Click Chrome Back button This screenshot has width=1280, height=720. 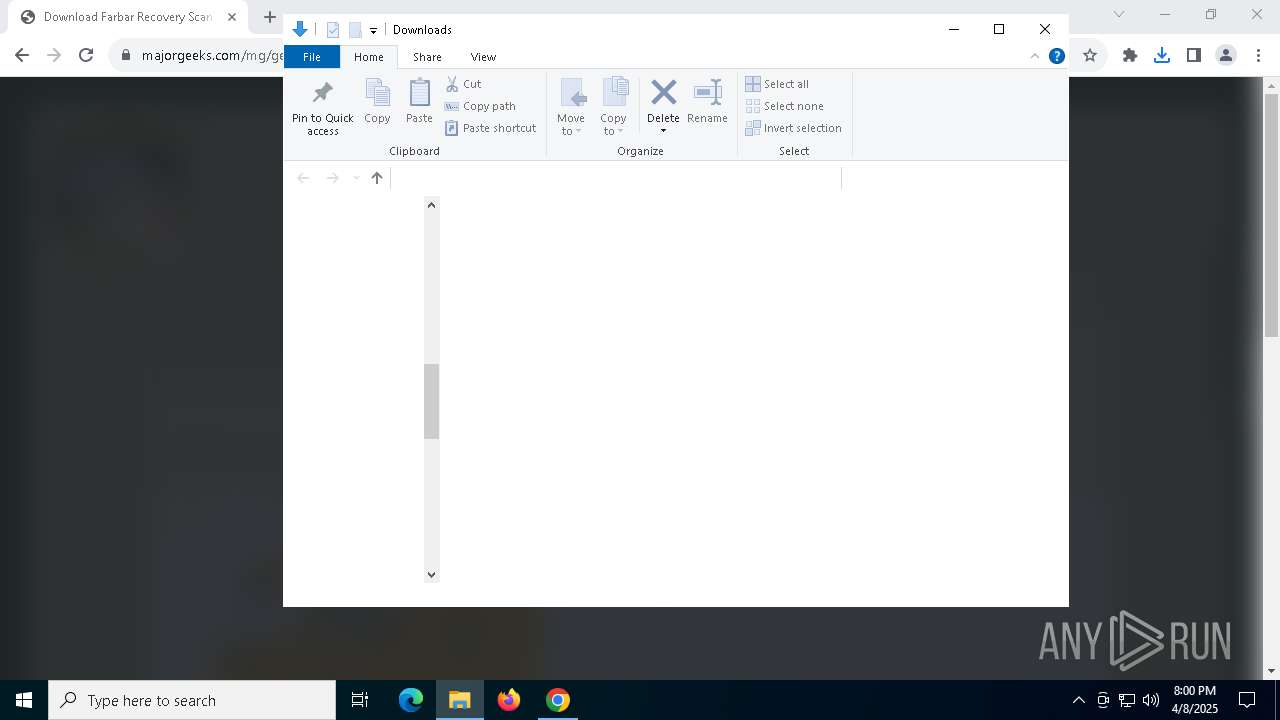coord(22,56)
